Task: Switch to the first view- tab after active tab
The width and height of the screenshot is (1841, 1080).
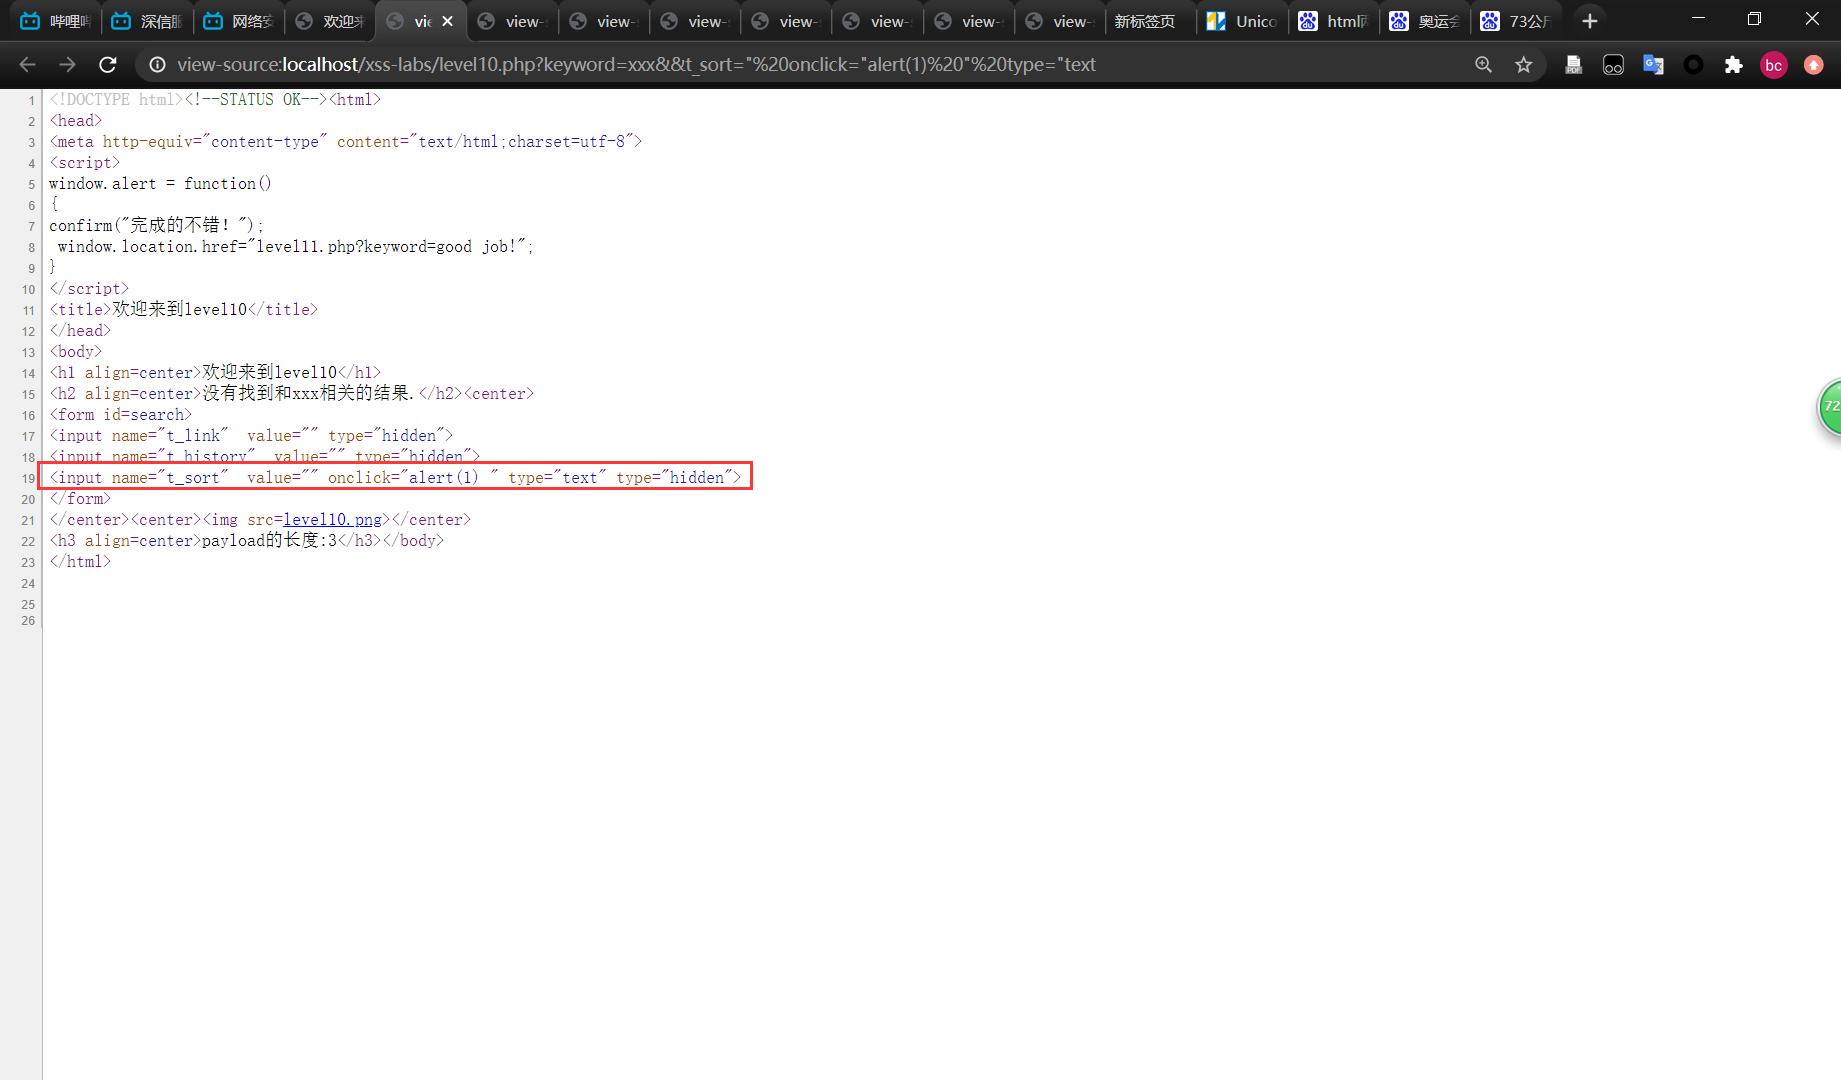Action: point(511,21)
